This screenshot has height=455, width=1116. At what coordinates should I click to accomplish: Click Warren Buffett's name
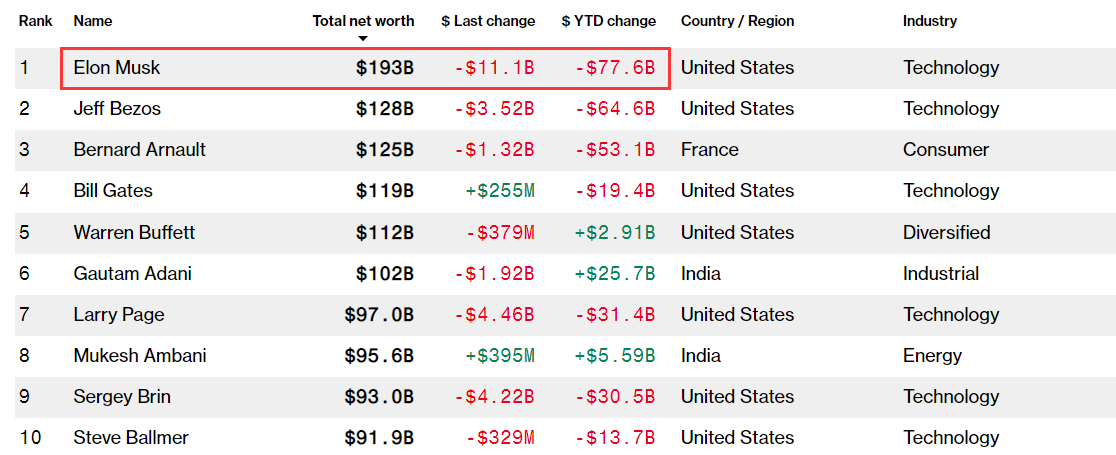tap(134, 233)
